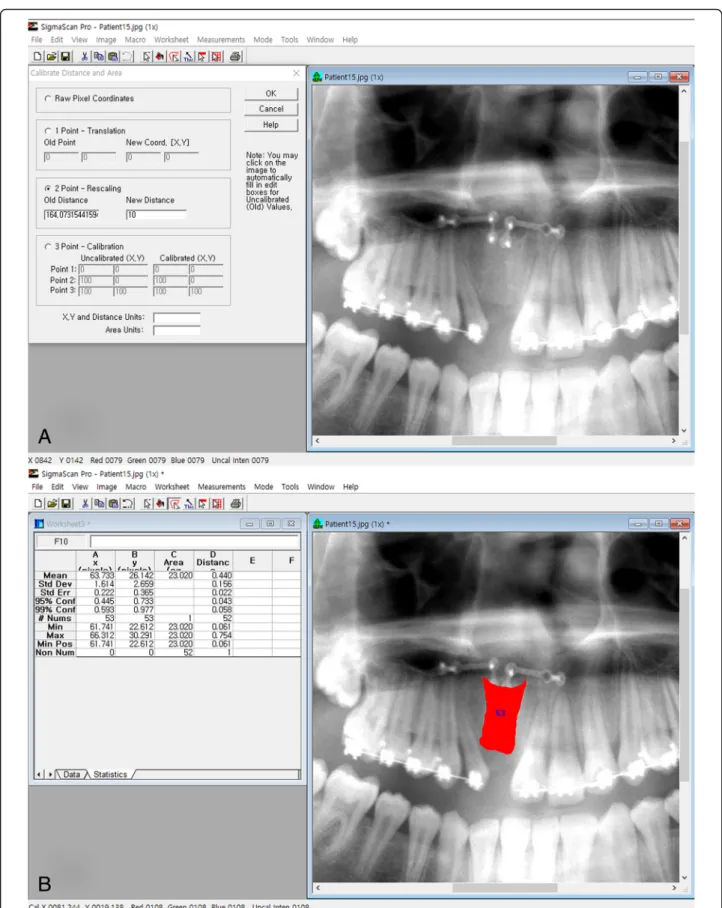Select Raw Pixel Coordinates radio option
This screenshot has height=908, width=722.
pyautogui.click(x=47, y=98)
